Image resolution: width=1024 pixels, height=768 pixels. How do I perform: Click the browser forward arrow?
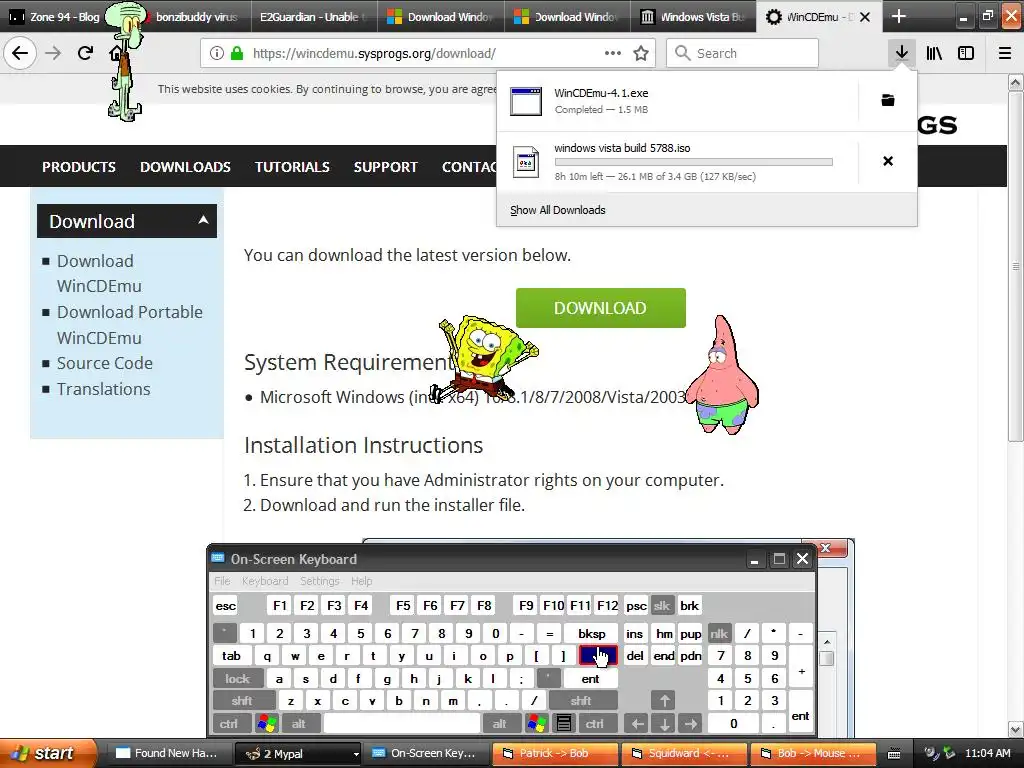click(53, 53)
